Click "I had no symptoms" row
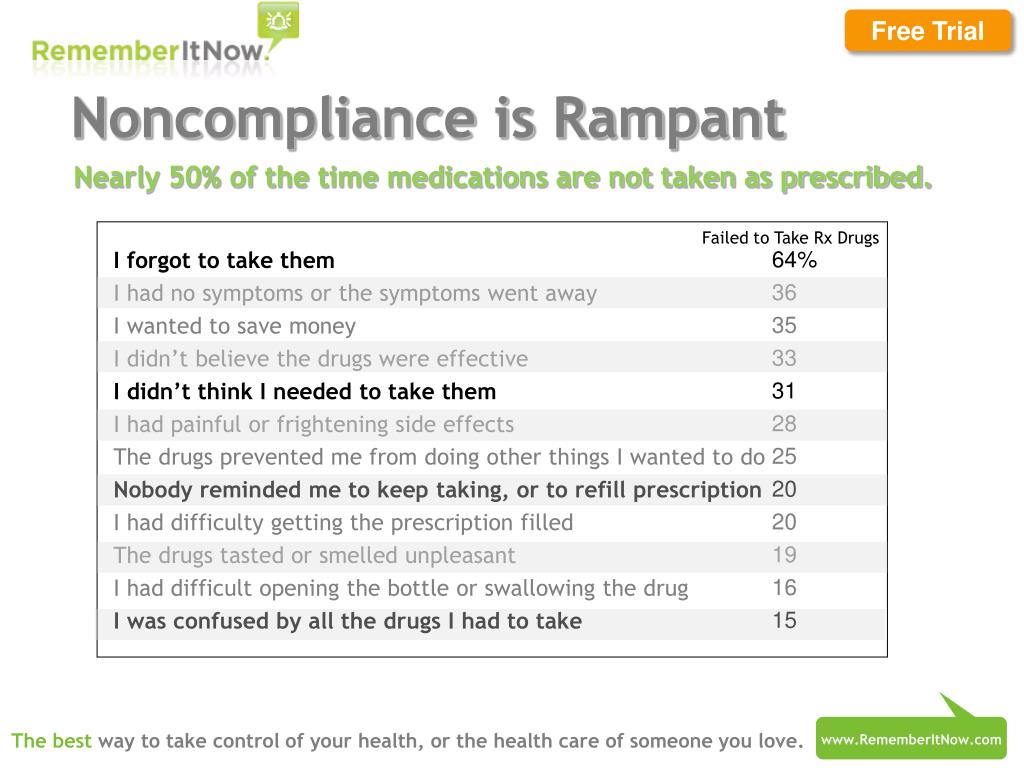The image size is (1024, 768). point(492,293)
